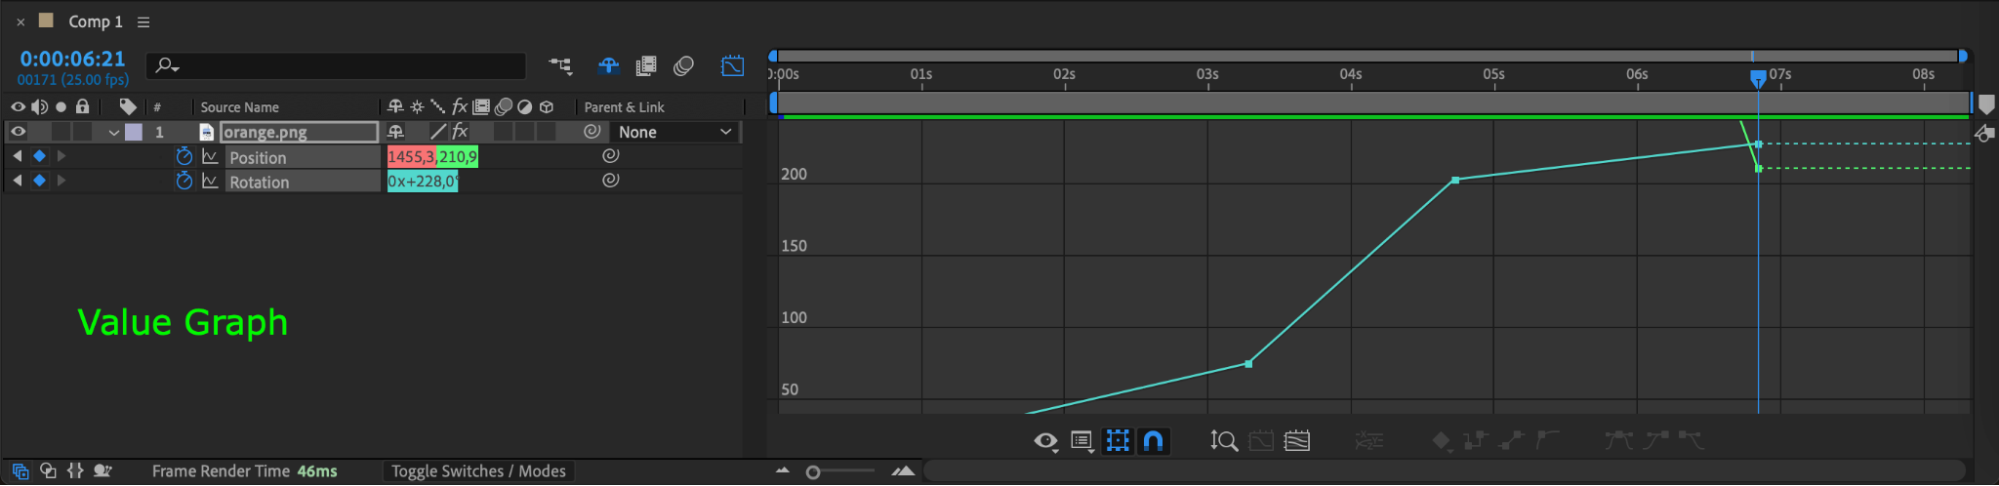Screen dimensions: 1999x486
Task: Click Fit all graphs to view icon
Action: pyautogui.click(x=1297, y=441)
